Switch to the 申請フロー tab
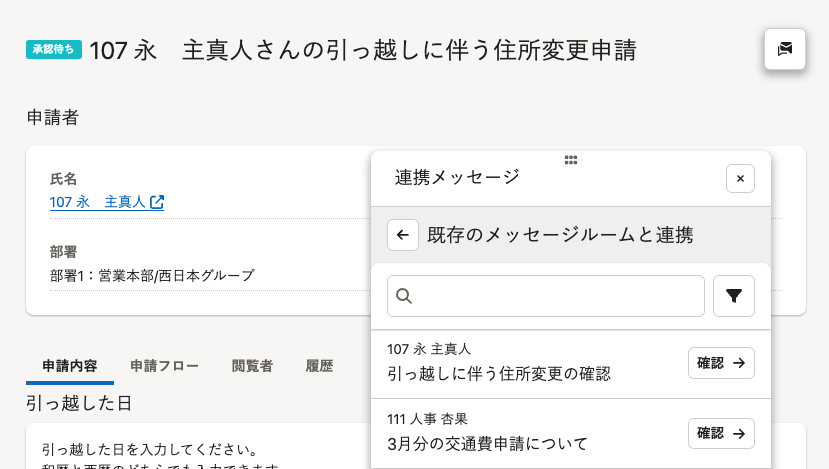Viewport: 829px width, 469px height. click(x=164, y=366)
